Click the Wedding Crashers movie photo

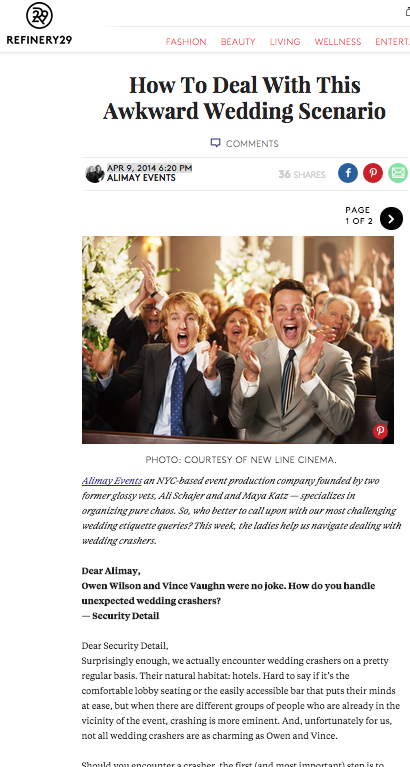click(238, 340)
